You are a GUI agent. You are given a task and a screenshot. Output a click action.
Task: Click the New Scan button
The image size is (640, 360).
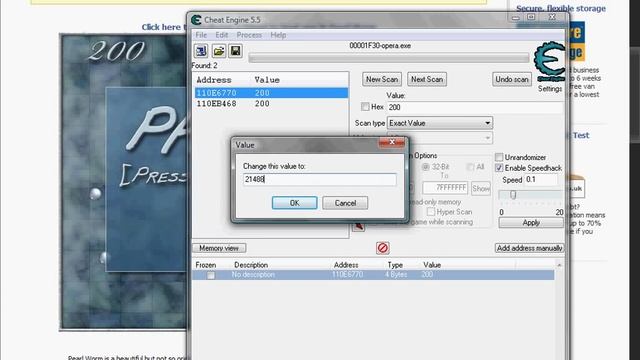[382, 79]
